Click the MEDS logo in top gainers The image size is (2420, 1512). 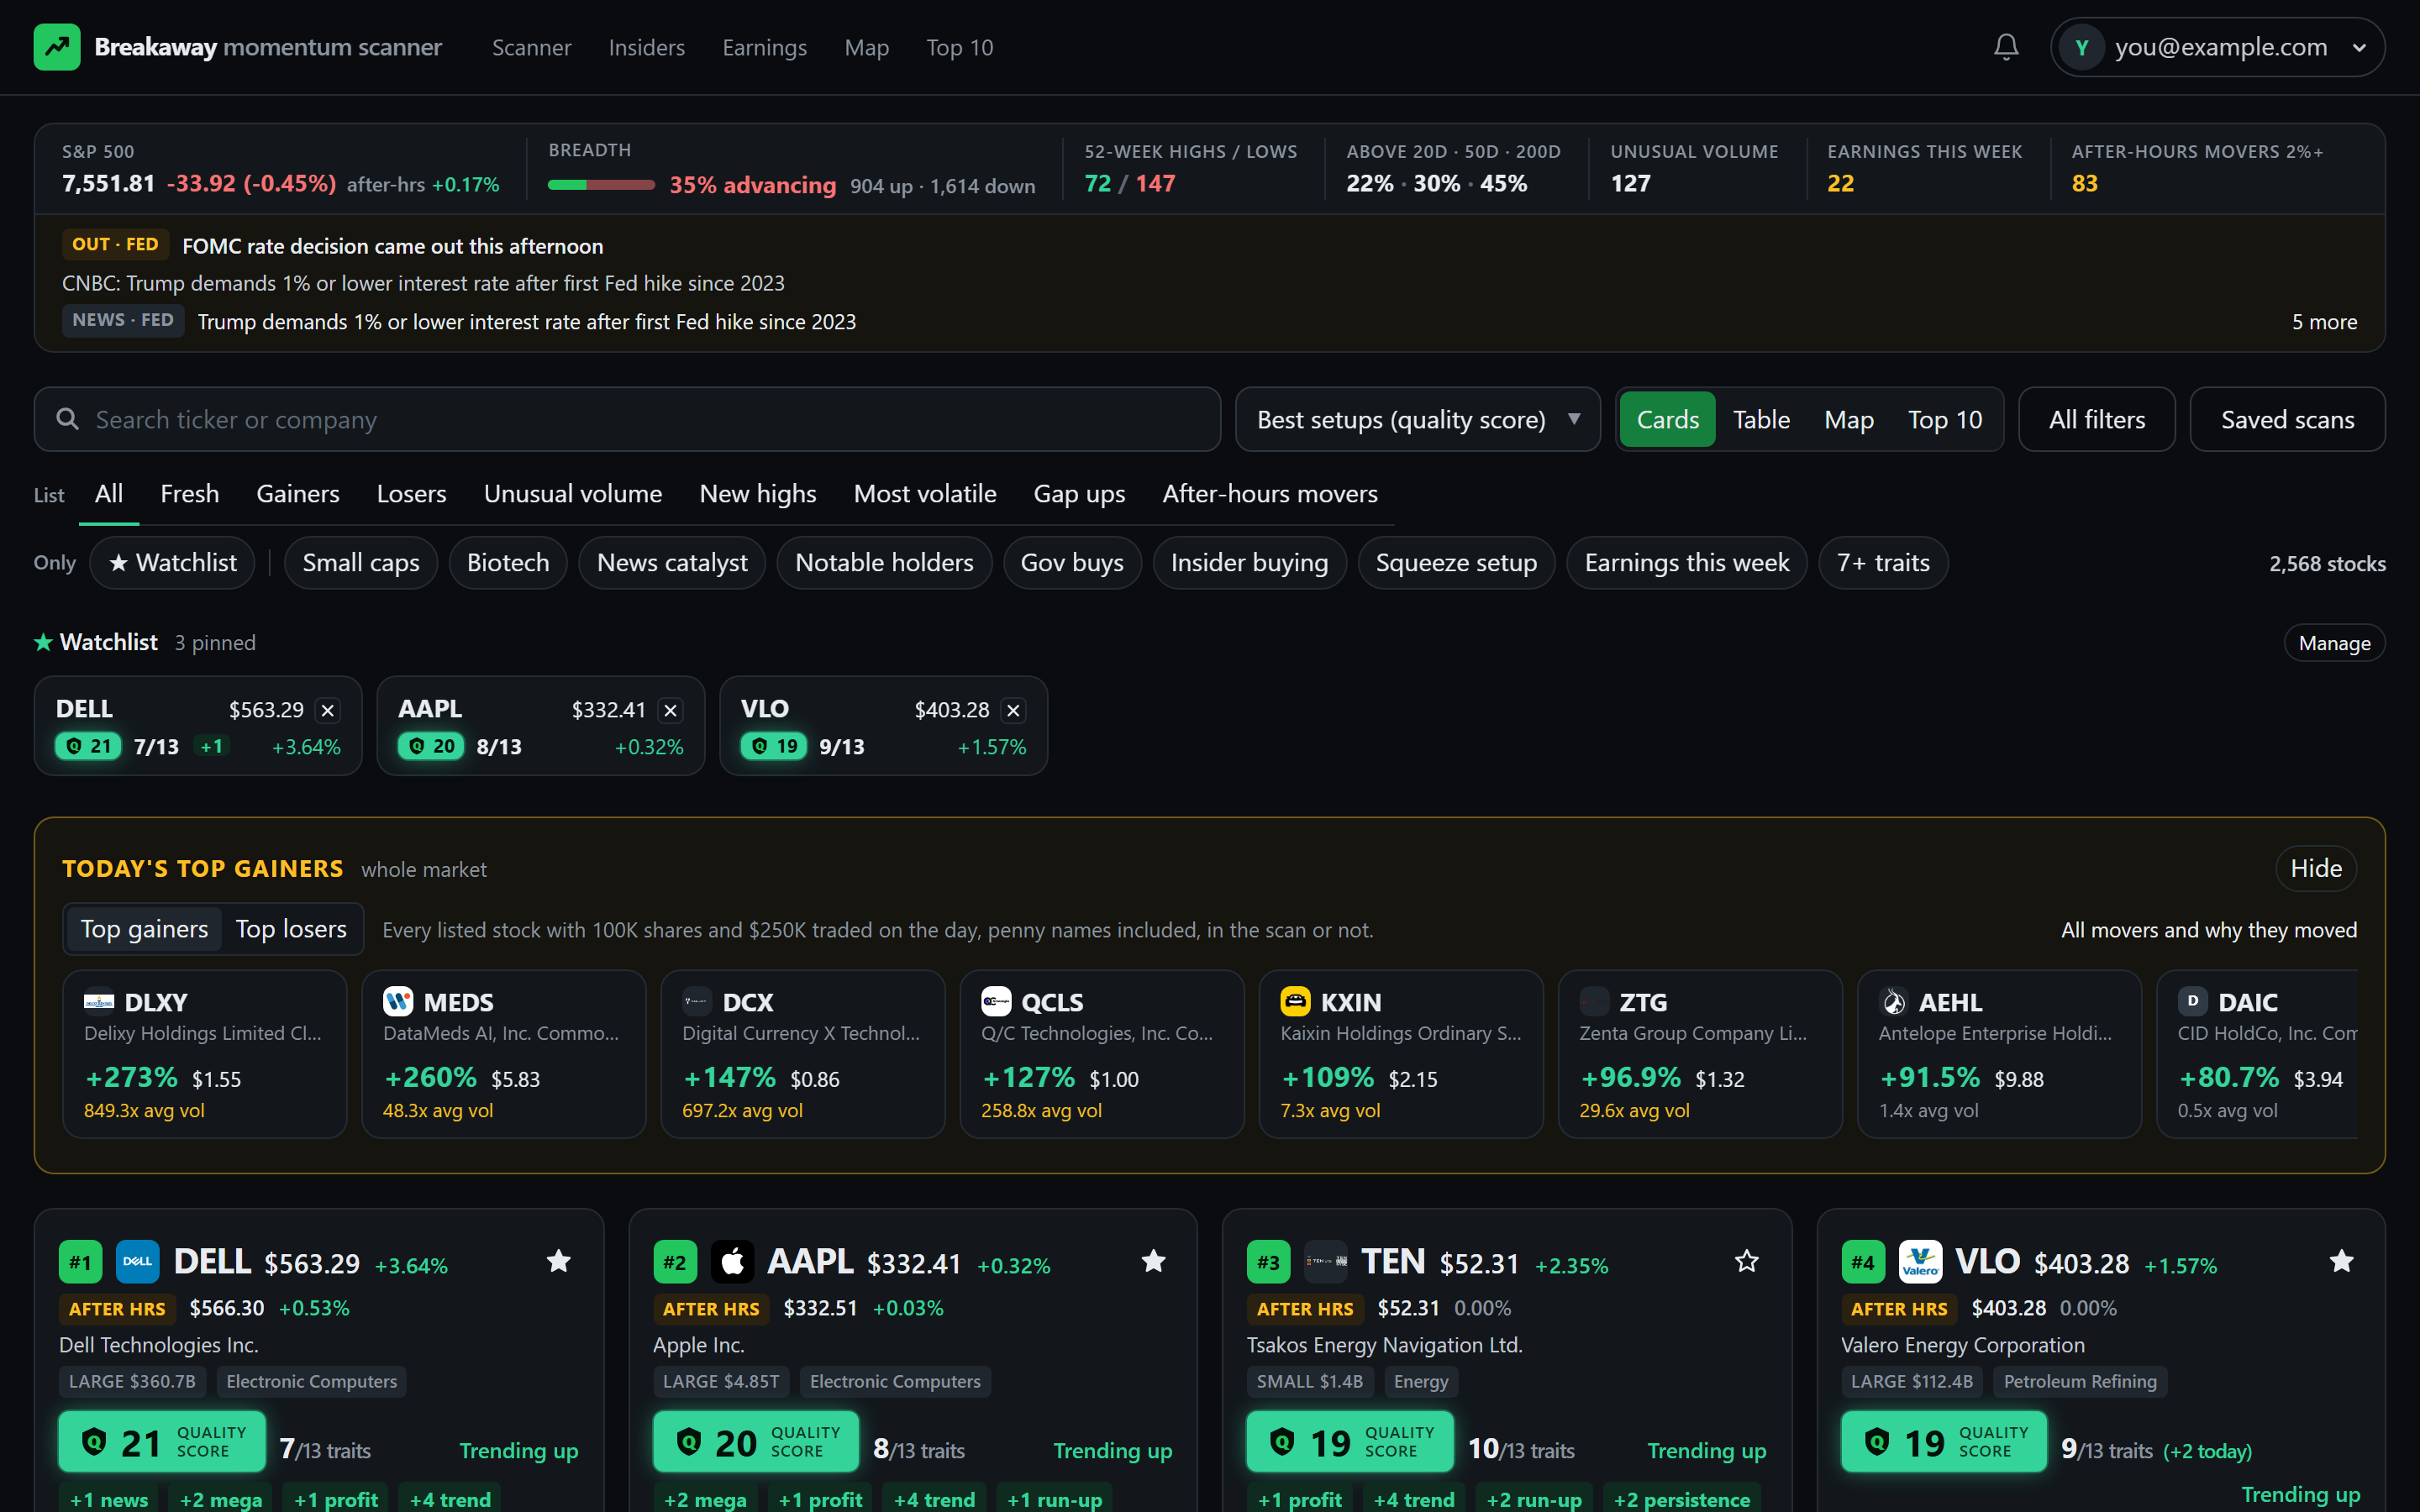point(398,1001)
